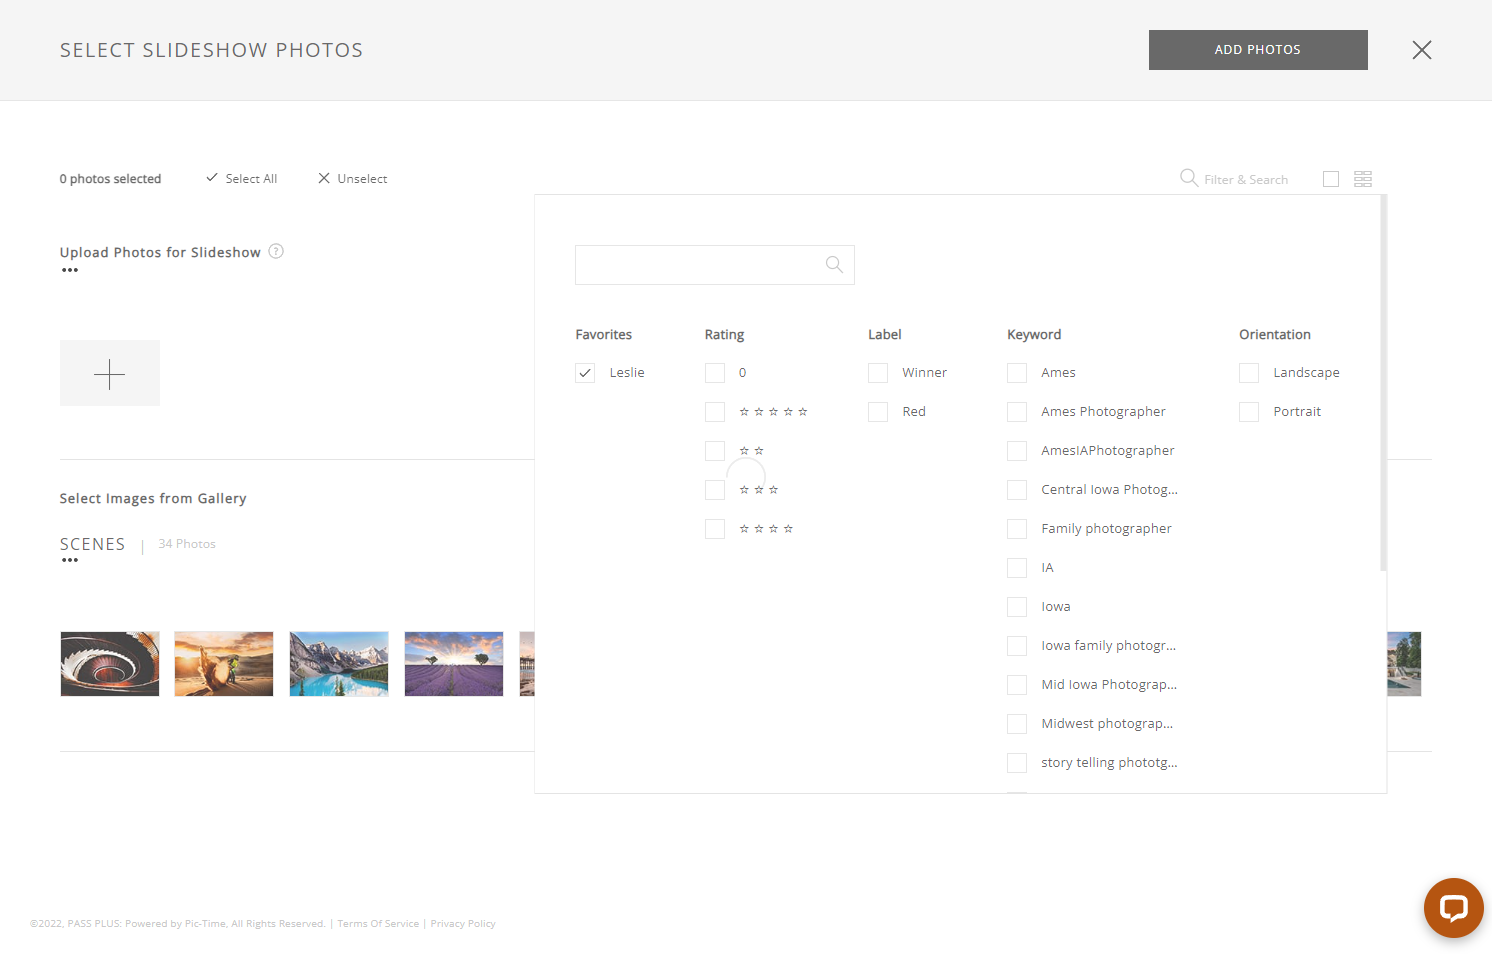Check the Red label checkbox

(878, 412)
